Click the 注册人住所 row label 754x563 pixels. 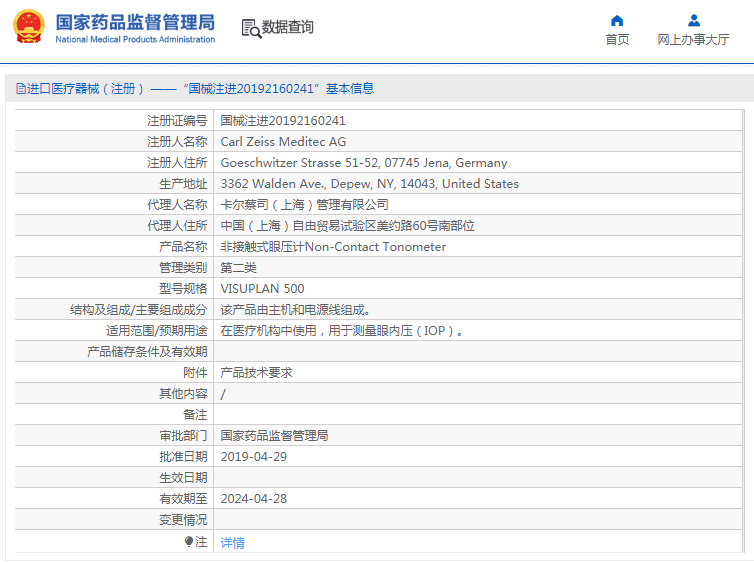click(x=177, y=163)
